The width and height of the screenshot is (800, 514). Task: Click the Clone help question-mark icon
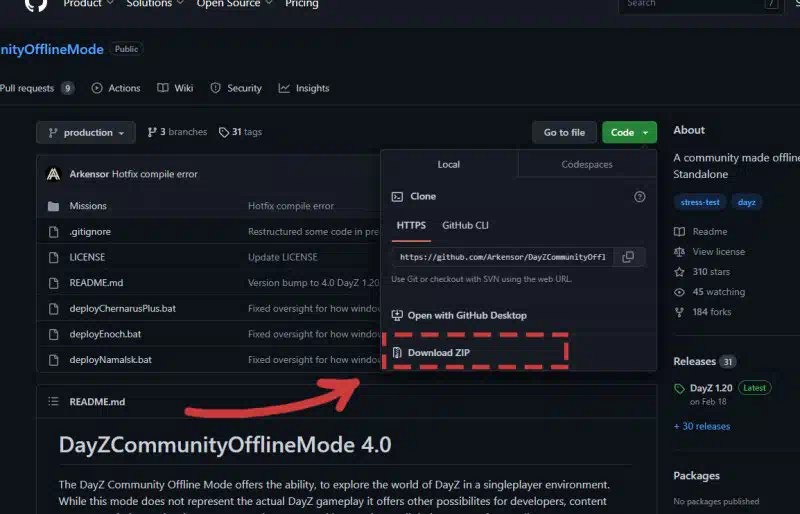[x=639, y=197]
